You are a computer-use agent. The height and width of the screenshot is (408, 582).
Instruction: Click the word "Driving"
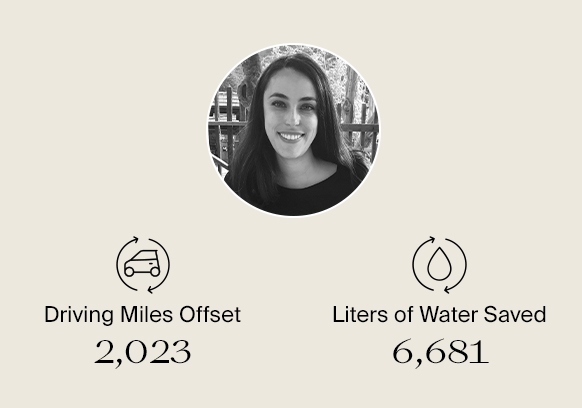point(79,315)
